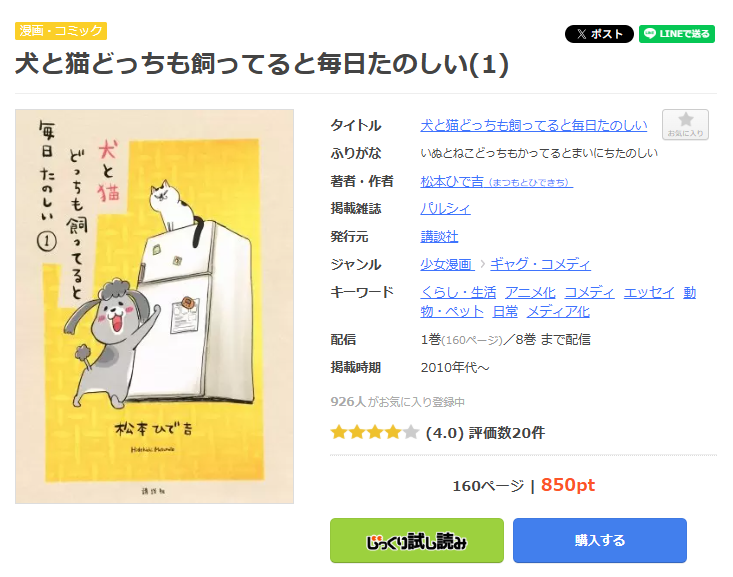Select the ギャグ・コメディ genre link

[540, 264]
